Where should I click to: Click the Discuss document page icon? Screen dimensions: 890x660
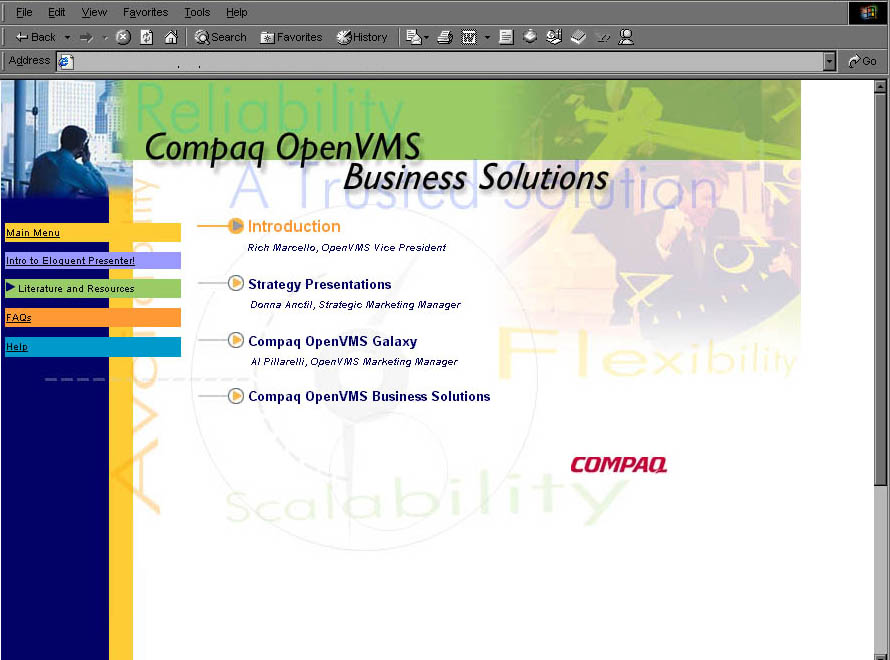[506, 37]
